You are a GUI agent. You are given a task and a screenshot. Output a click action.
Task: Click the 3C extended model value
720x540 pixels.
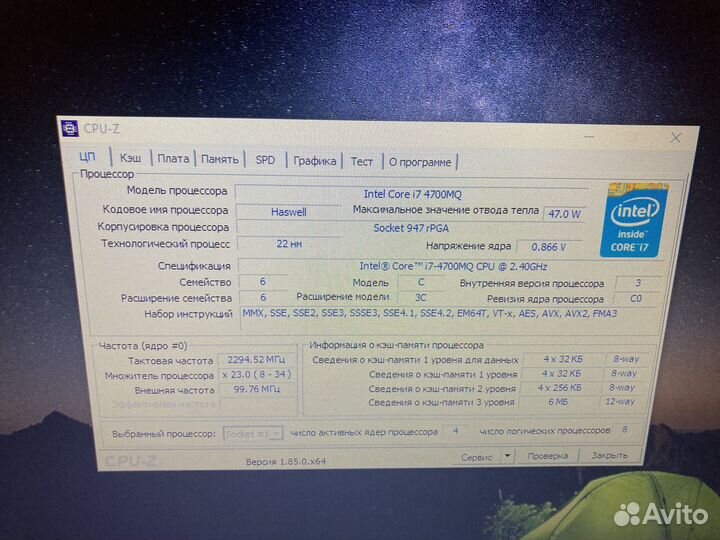[x=421, y=298]
